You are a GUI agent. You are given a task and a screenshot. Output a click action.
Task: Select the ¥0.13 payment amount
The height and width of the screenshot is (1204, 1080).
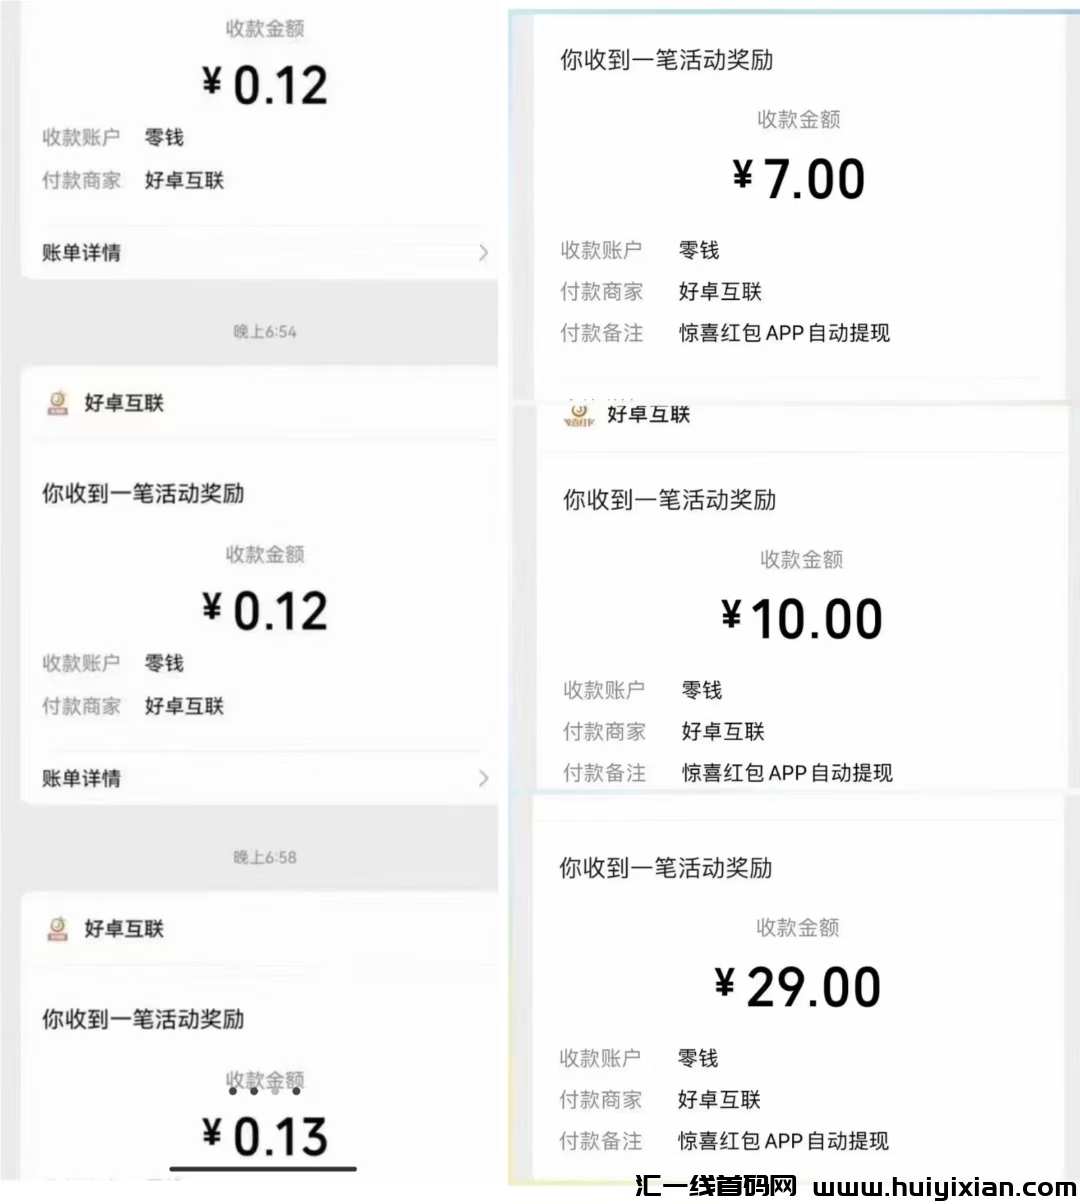[265, 1137]
